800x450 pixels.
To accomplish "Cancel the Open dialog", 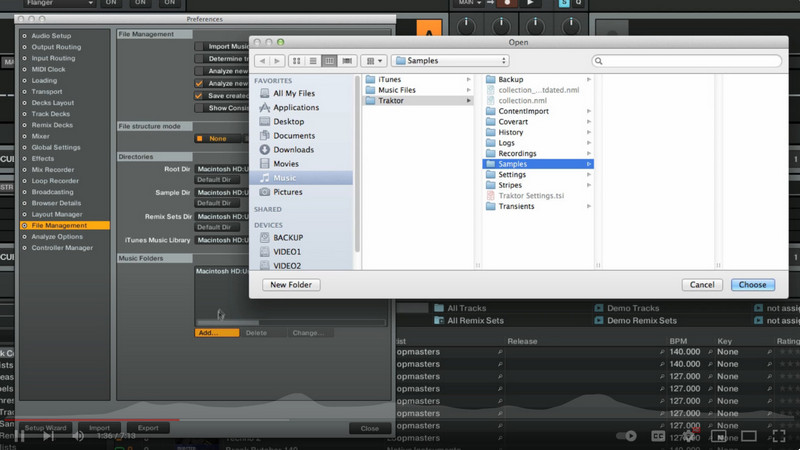I will tap(702, 285).
